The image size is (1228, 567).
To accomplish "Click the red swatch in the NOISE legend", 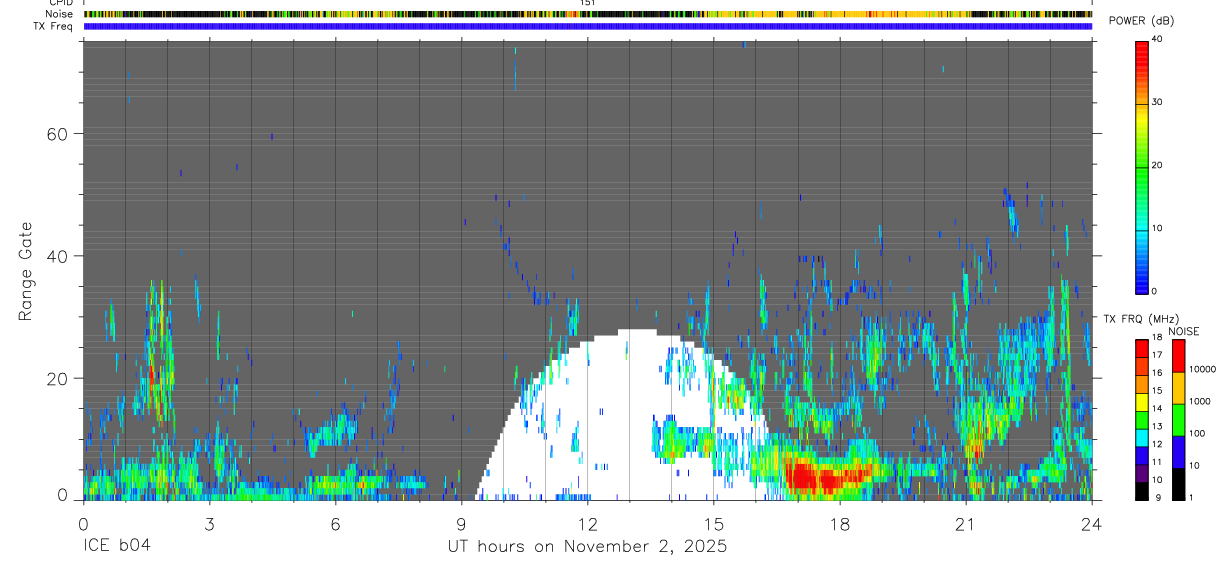I will 1178,356.
